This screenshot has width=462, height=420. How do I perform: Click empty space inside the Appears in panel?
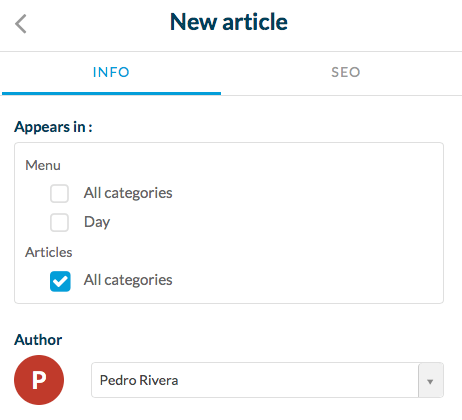coord(300,233)
